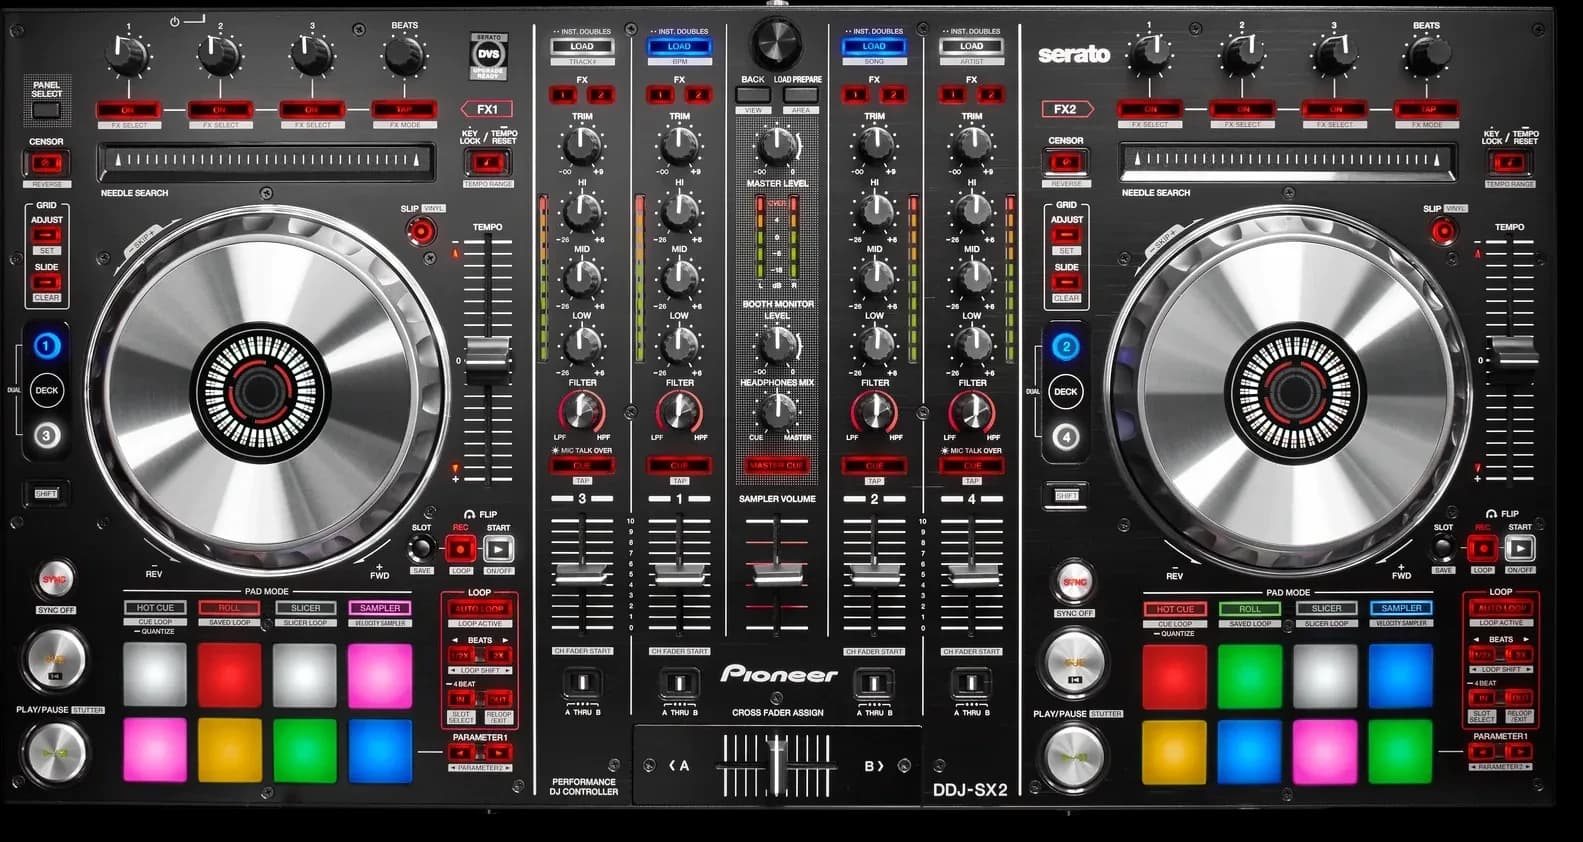Click the left deck NEEDLE SEARCH strip
1583x842 pixels.
266,160
